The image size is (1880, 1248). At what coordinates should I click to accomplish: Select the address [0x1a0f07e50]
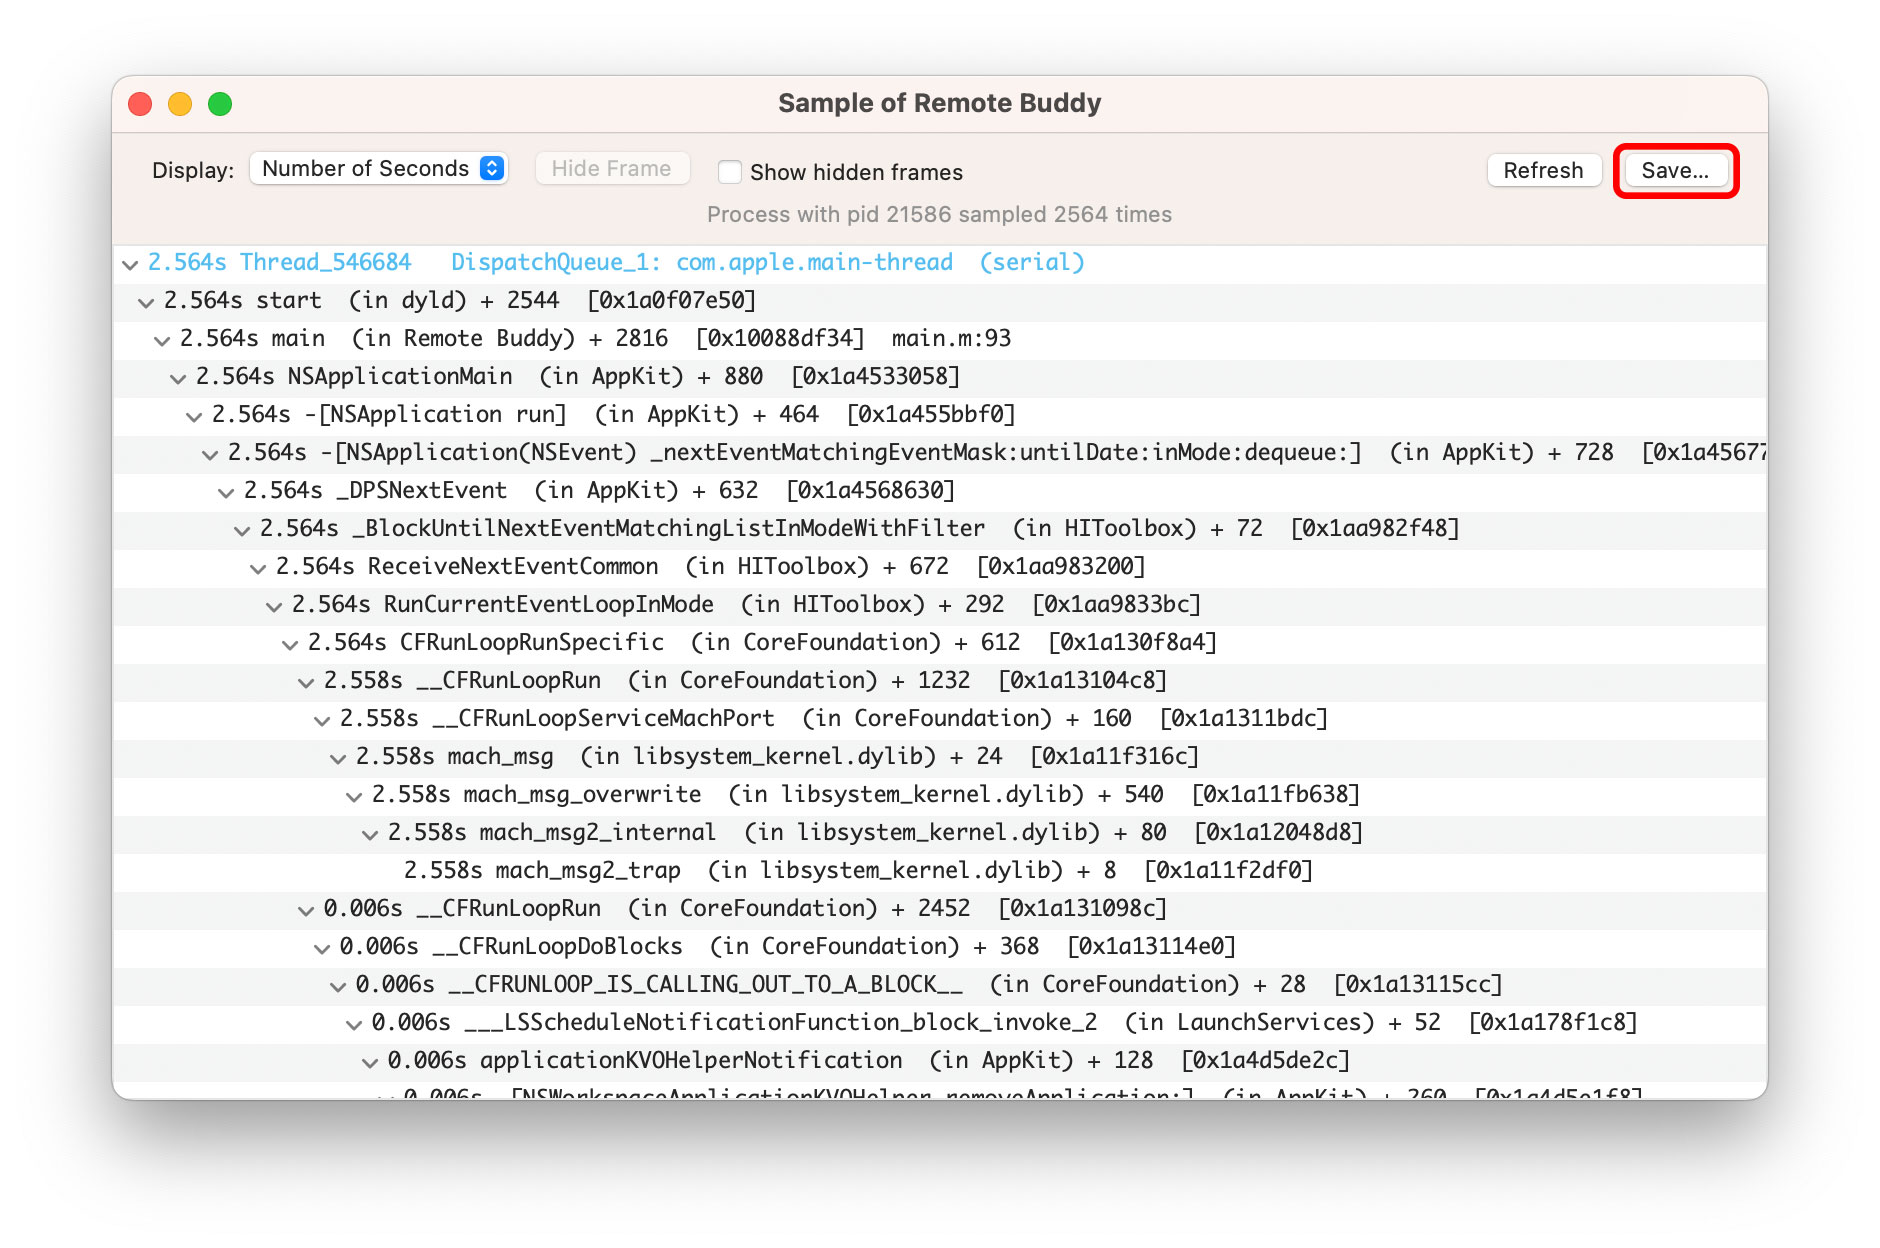[672, 300]
